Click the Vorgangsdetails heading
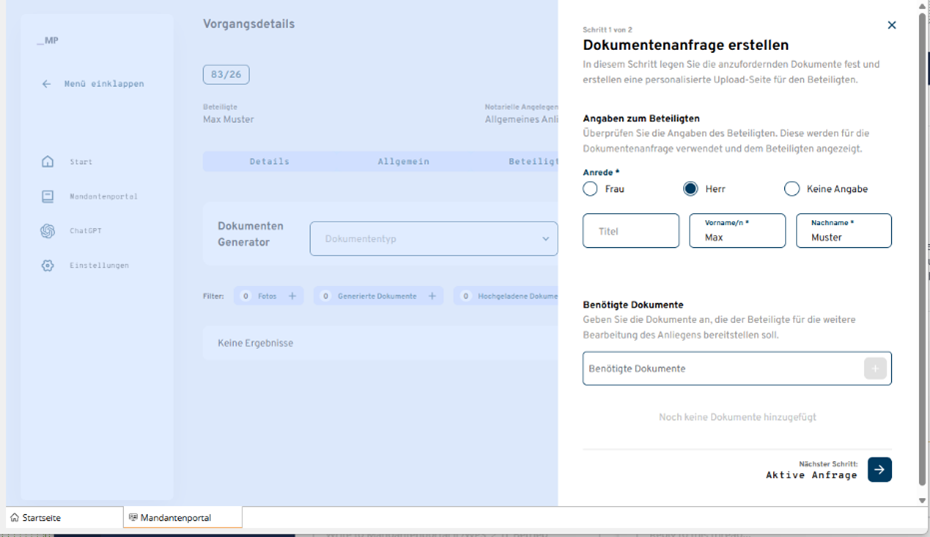930x537 pixels. pos(249,24)
